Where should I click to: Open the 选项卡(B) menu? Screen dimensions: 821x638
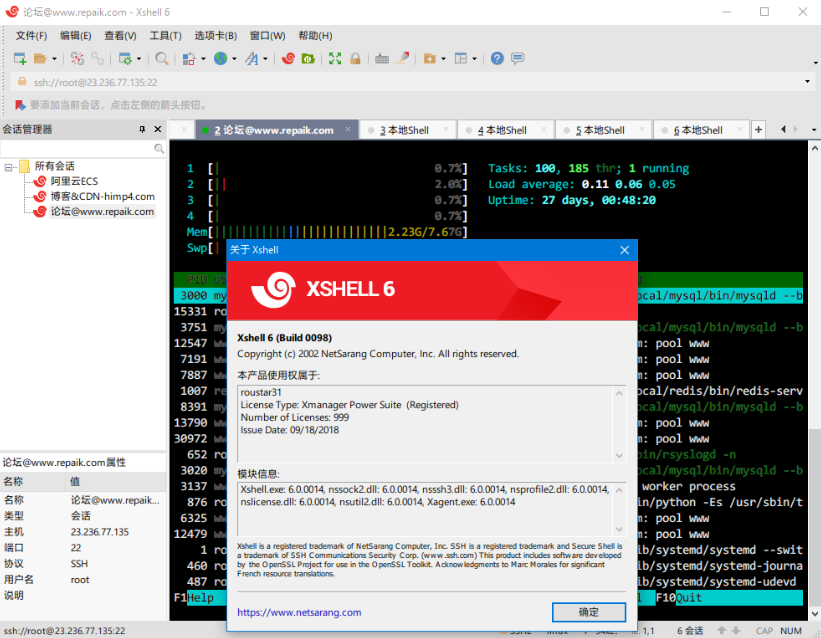click(x=216, y=36)
